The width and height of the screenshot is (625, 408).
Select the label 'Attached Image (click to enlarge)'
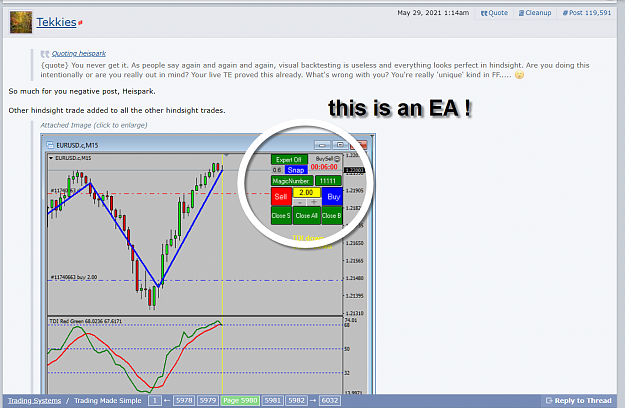94,125
